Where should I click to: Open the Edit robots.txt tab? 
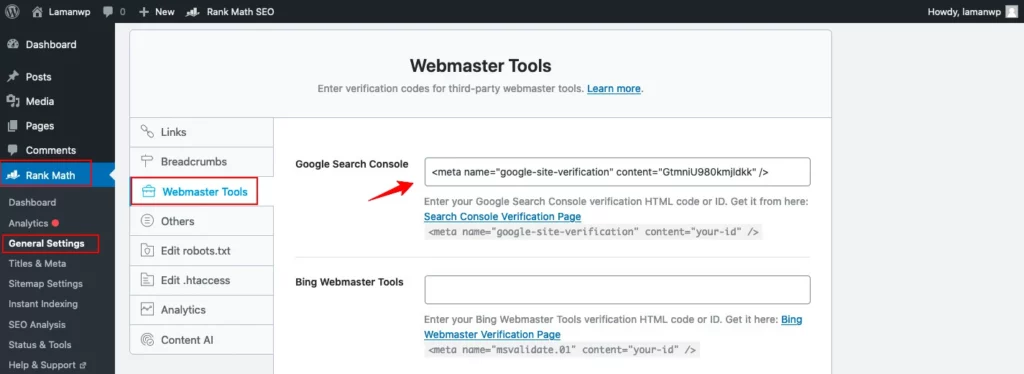201,251
